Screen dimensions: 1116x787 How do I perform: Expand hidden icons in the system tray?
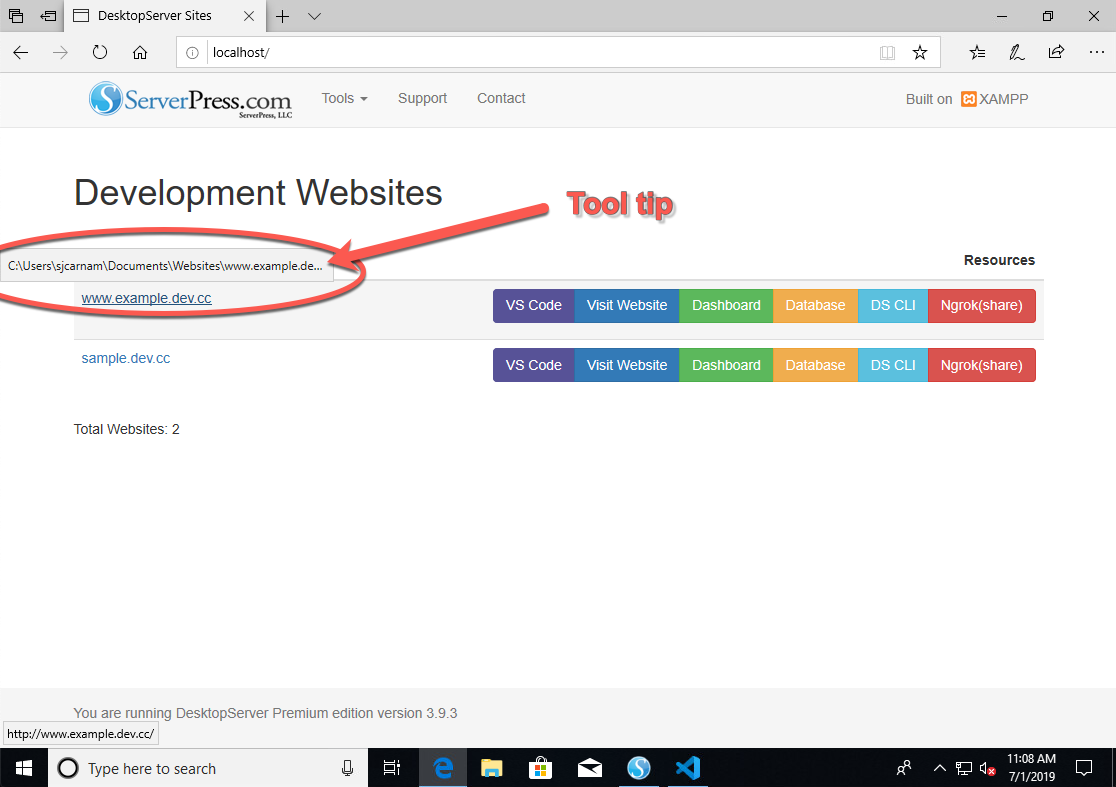click(x=940, y=768)
